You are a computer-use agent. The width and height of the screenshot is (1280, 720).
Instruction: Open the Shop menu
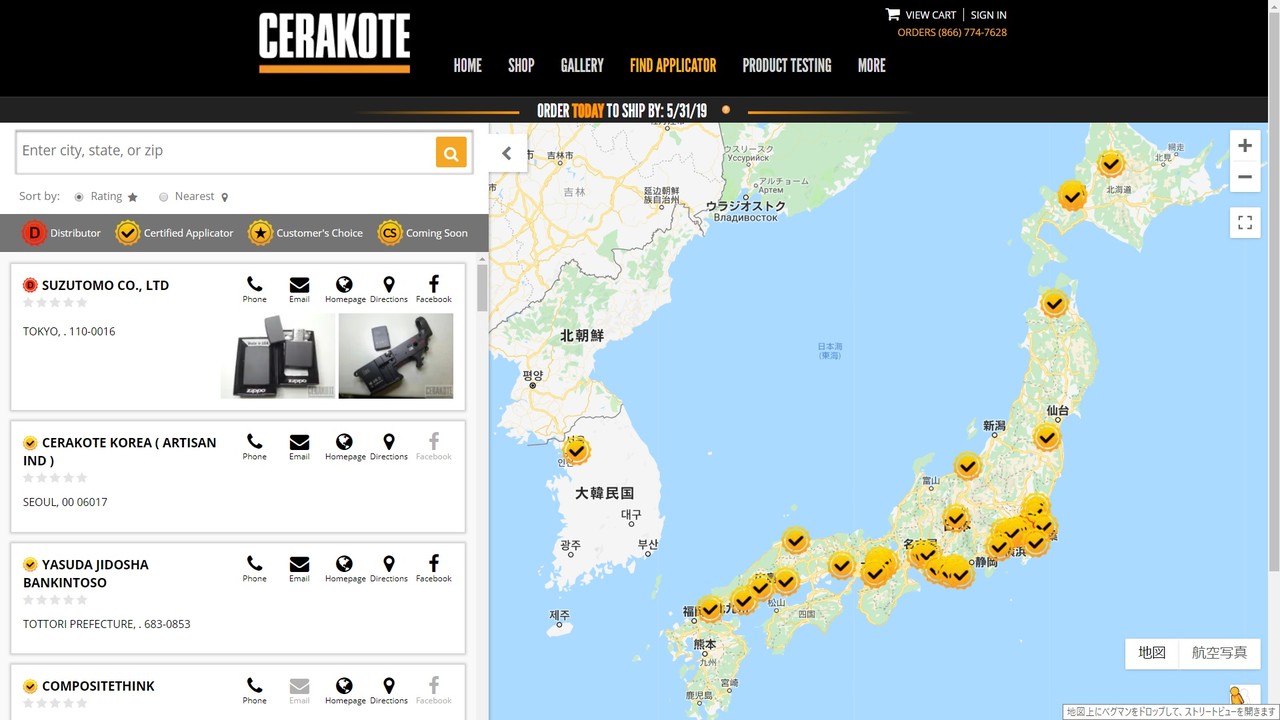coord(521,65)
